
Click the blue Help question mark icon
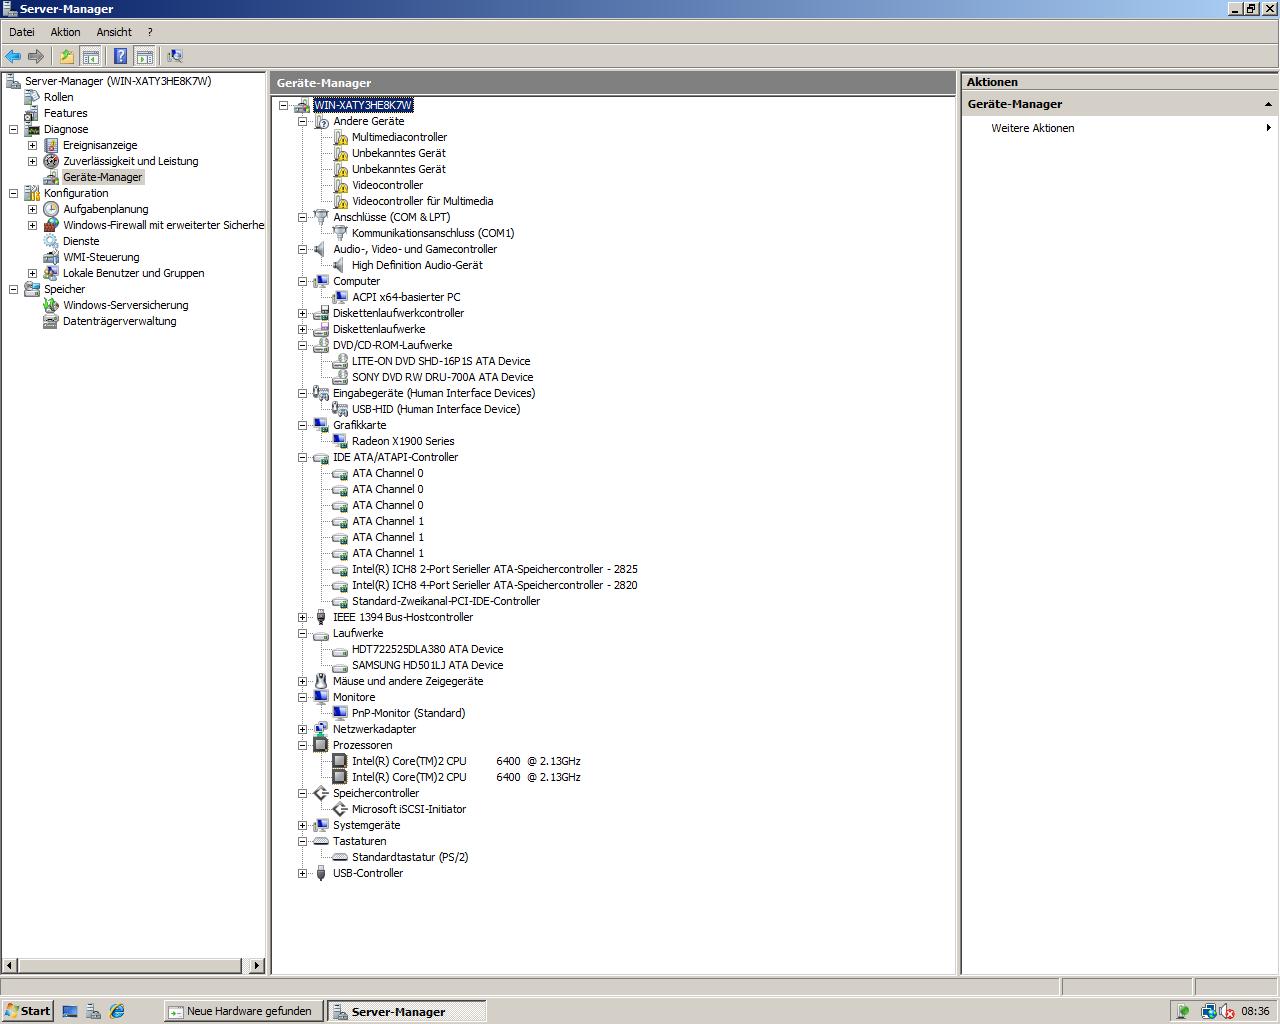point(120,56)
